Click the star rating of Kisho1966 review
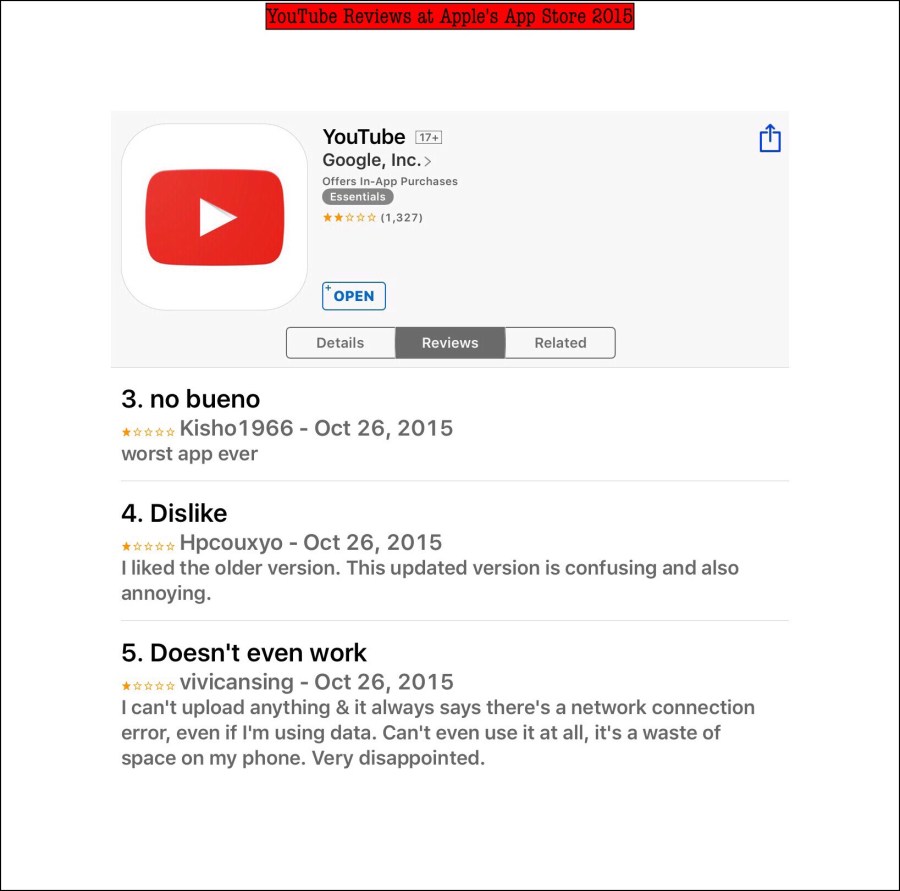 pos(148,432)
